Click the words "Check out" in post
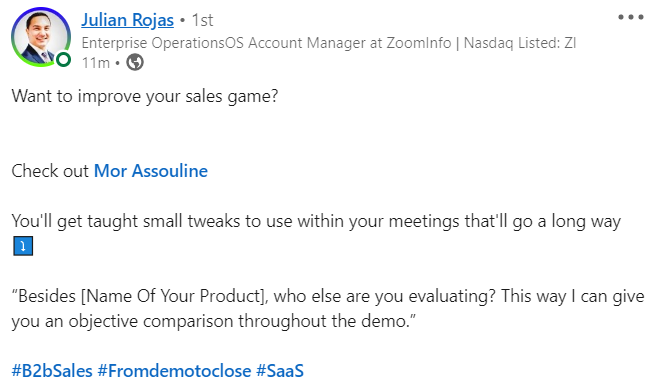 coord(50,171)
